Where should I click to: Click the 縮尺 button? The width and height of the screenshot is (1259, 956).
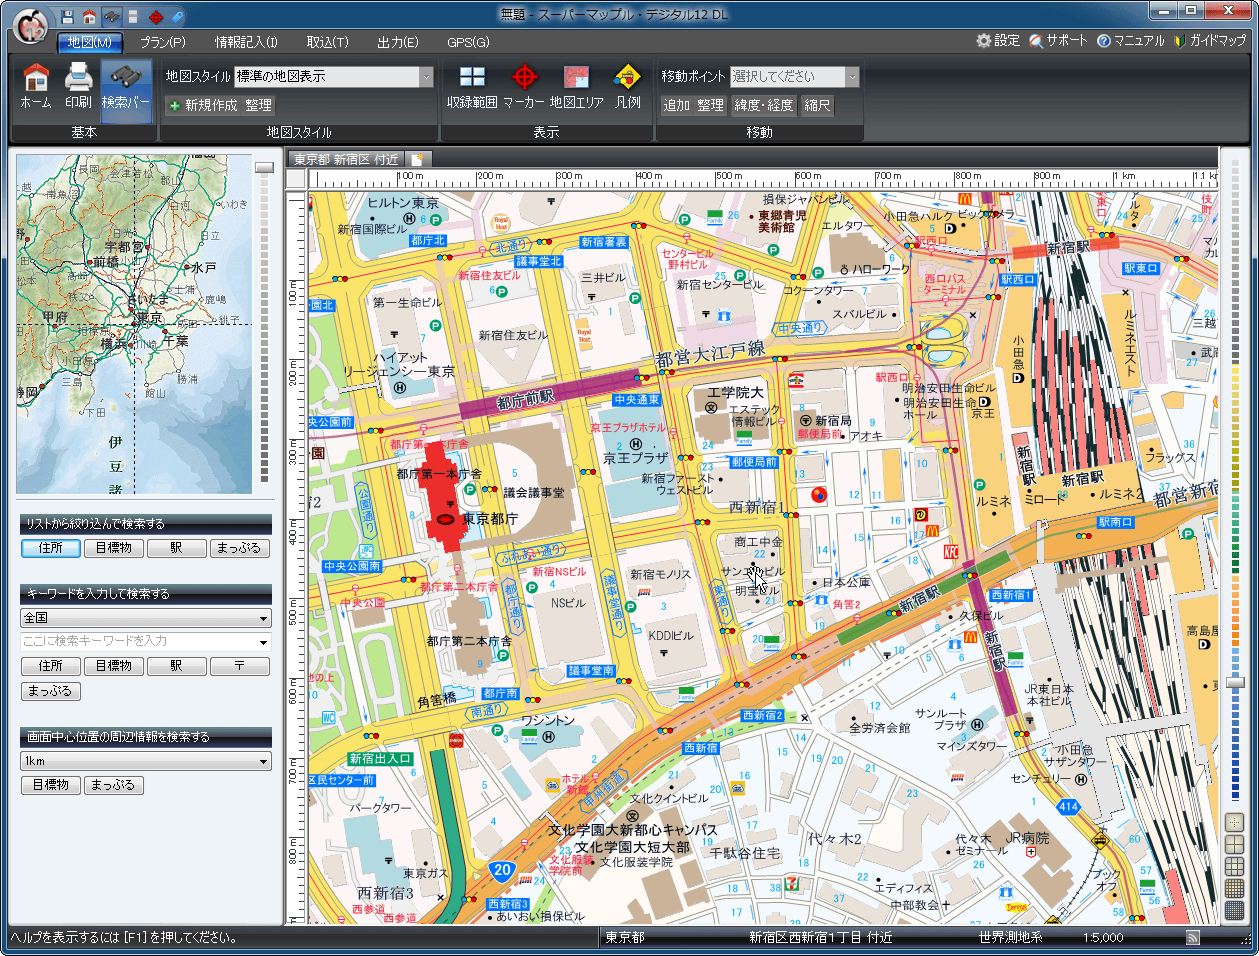pyautogui.click(x=817, y=105)
